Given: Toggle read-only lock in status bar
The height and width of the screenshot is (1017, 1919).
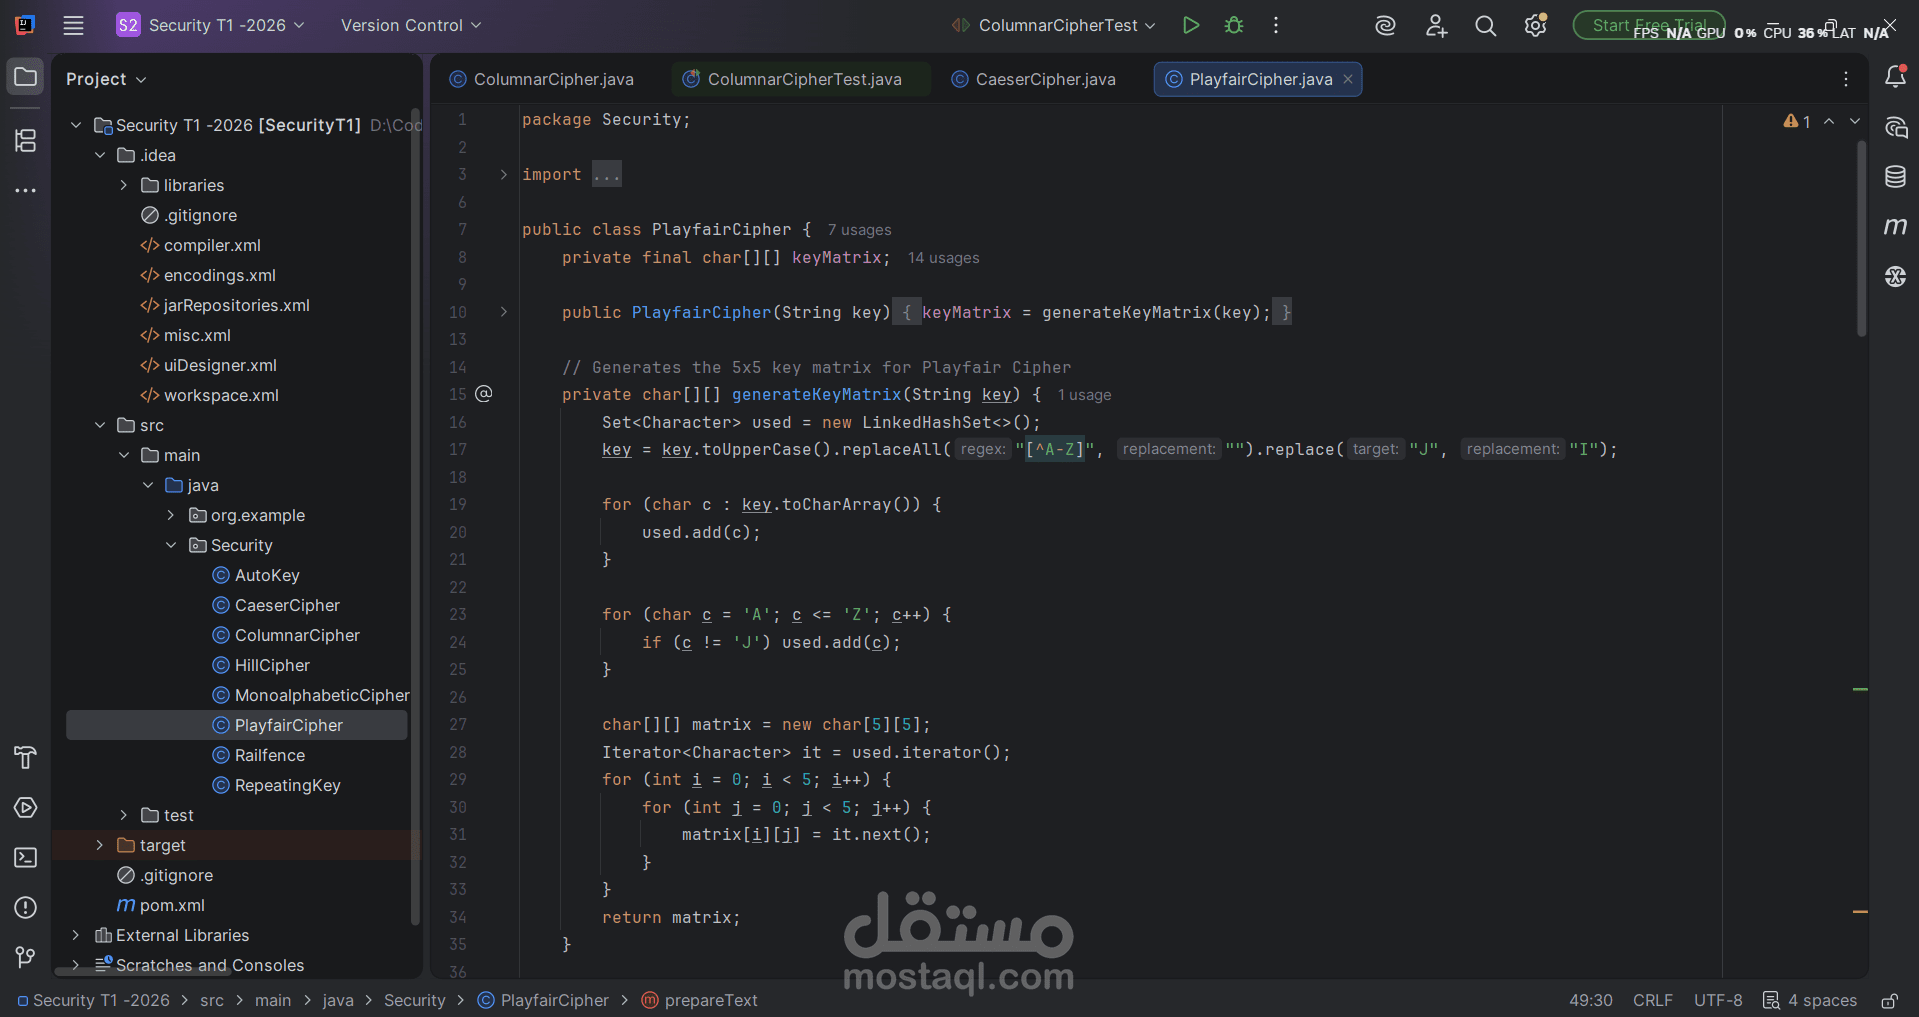Looking at the screenshot, I should pos(1890,1000).
